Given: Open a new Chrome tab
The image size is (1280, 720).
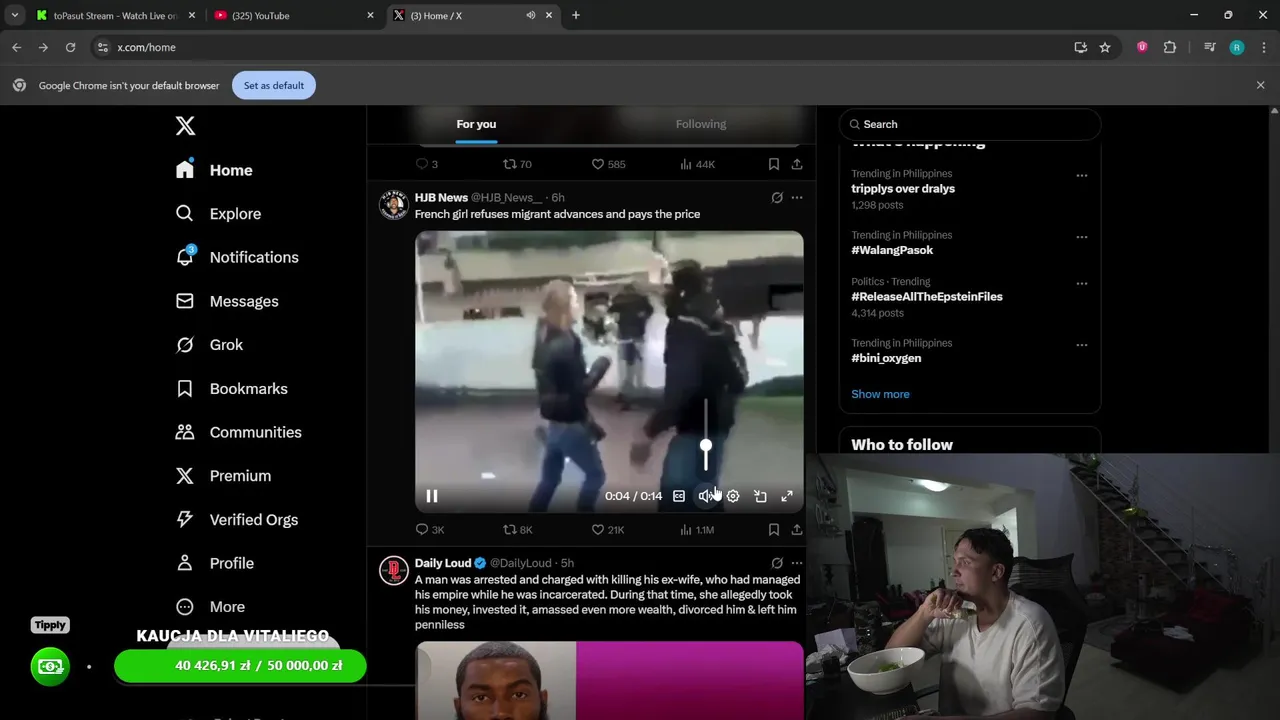Looking at the screenshot, I should [x=576, y=15].
